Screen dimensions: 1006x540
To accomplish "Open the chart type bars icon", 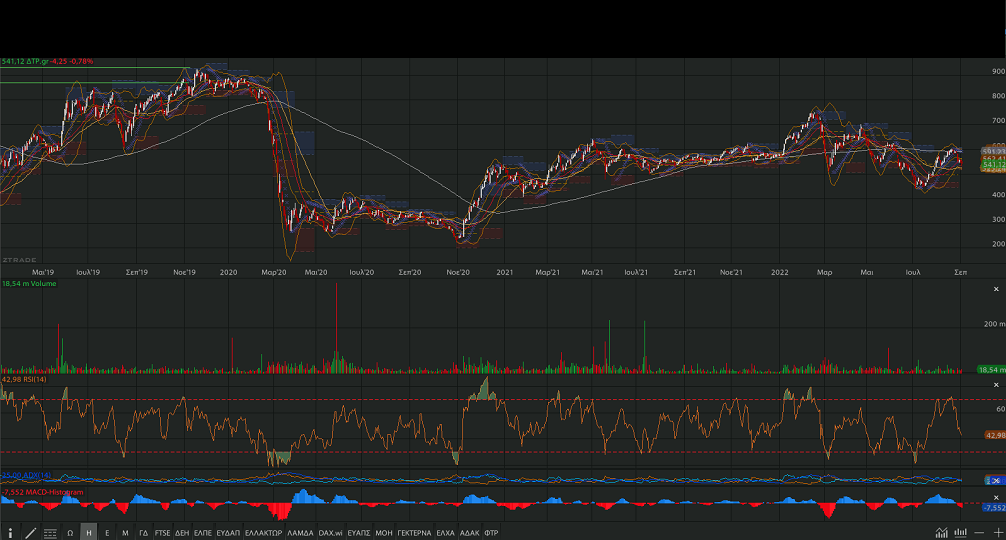I will 959,533.
